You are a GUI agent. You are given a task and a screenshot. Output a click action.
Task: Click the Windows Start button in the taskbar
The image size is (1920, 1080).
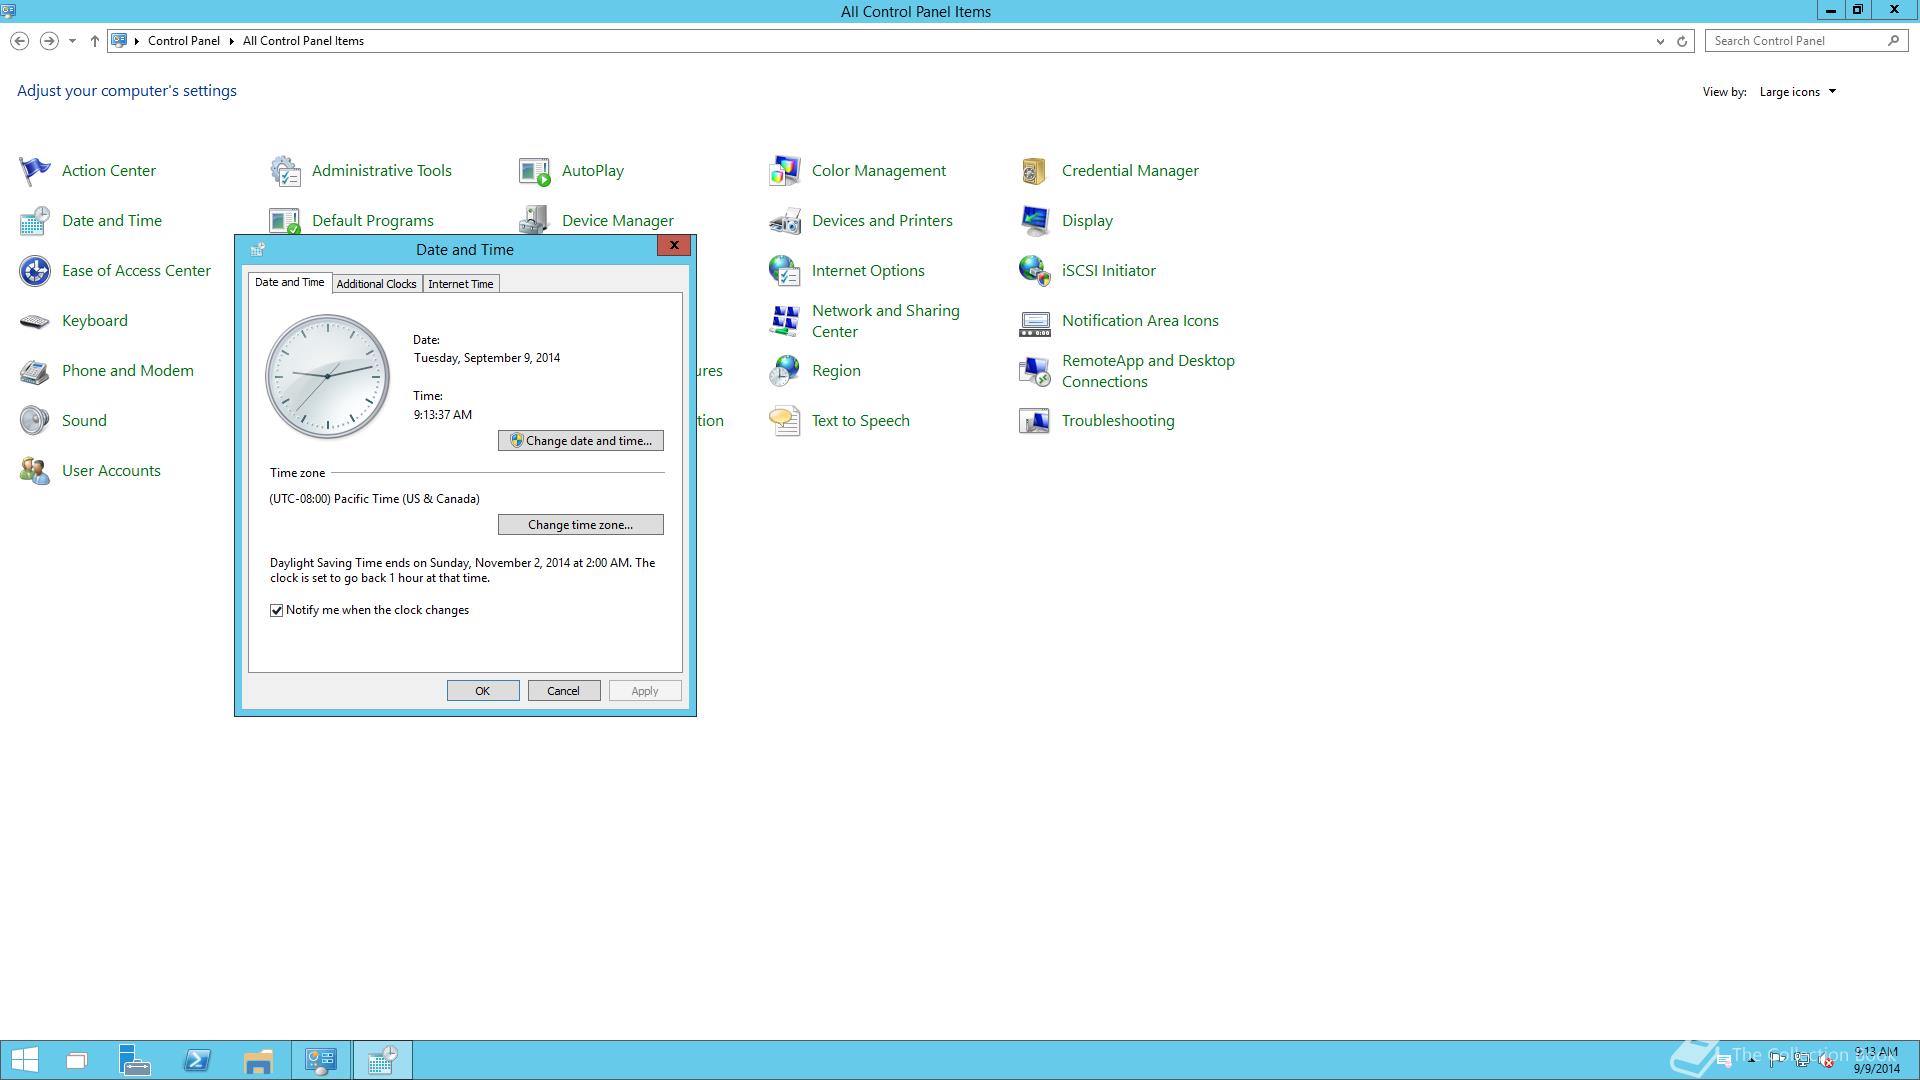click(24, 1060)
